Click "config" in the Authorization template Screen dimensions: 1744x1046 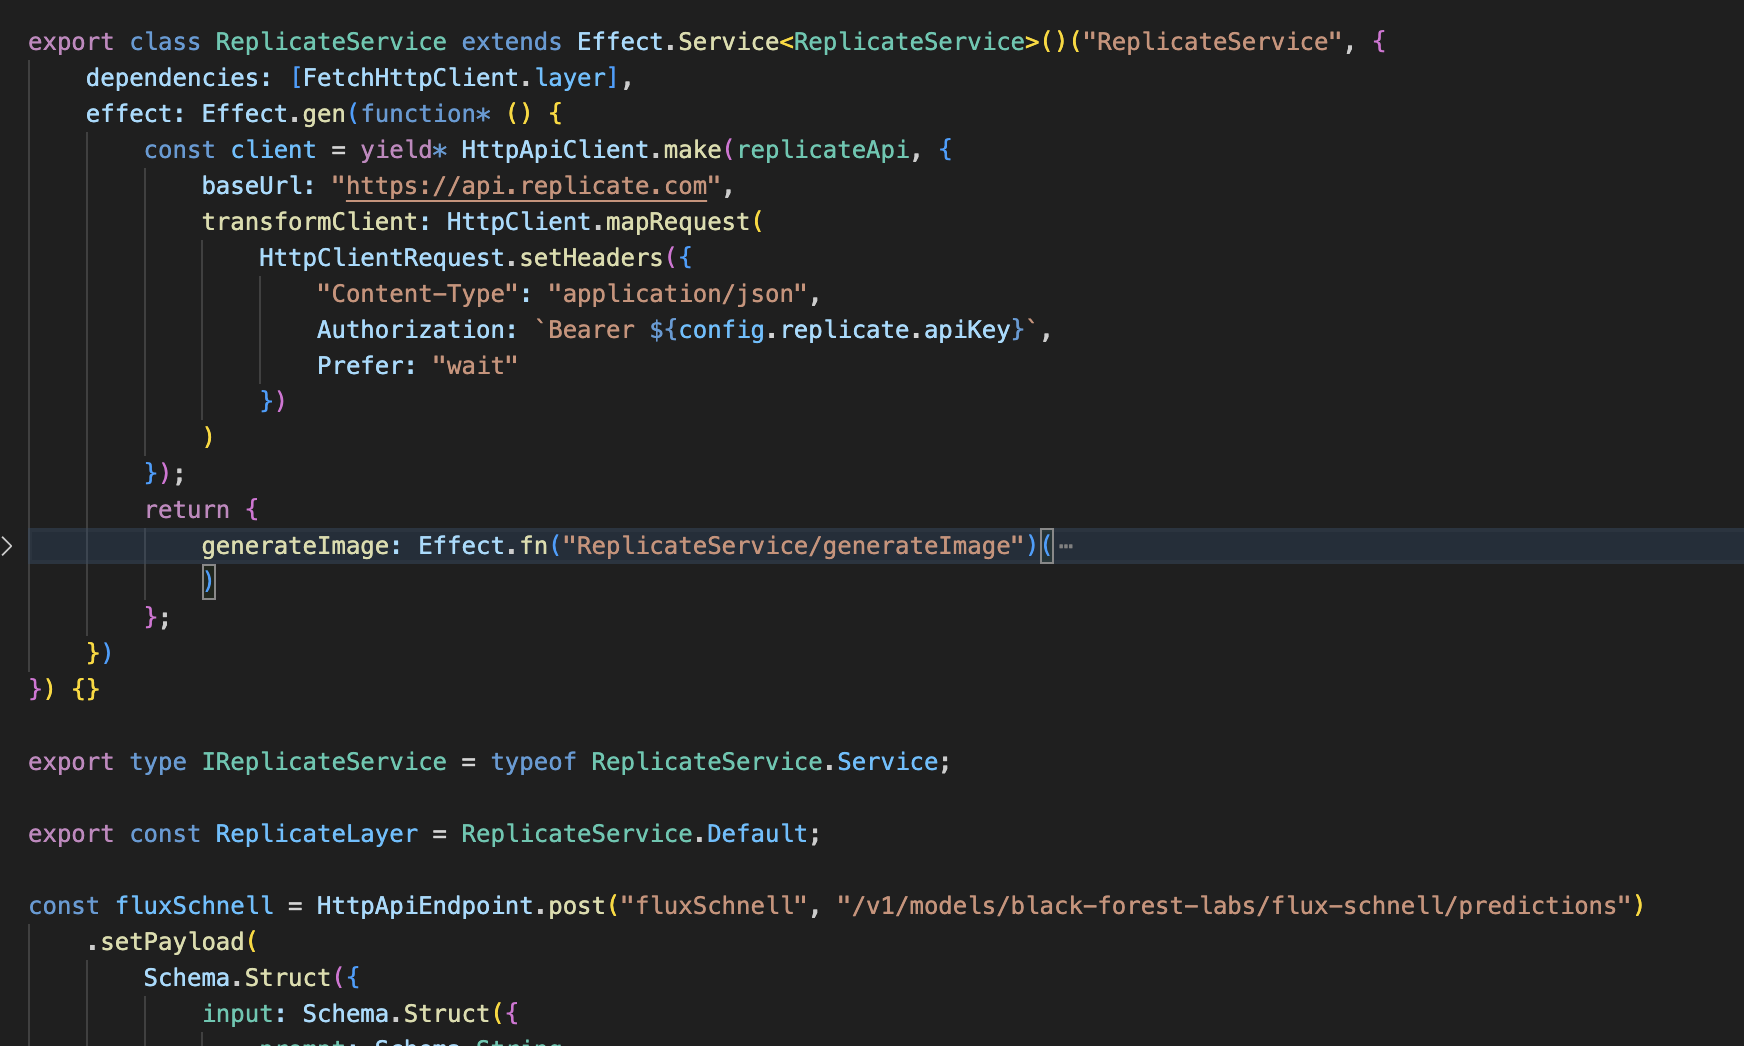(x=721, y=330)
